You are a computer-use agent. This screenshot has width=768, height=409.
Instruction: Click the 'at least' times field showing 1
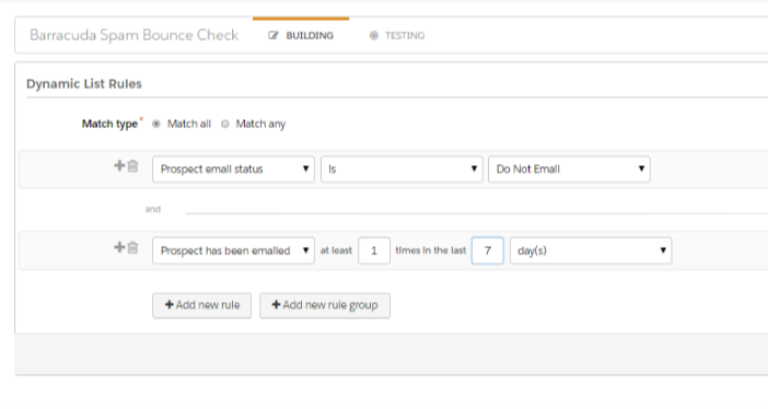click(x=373, y=250)
